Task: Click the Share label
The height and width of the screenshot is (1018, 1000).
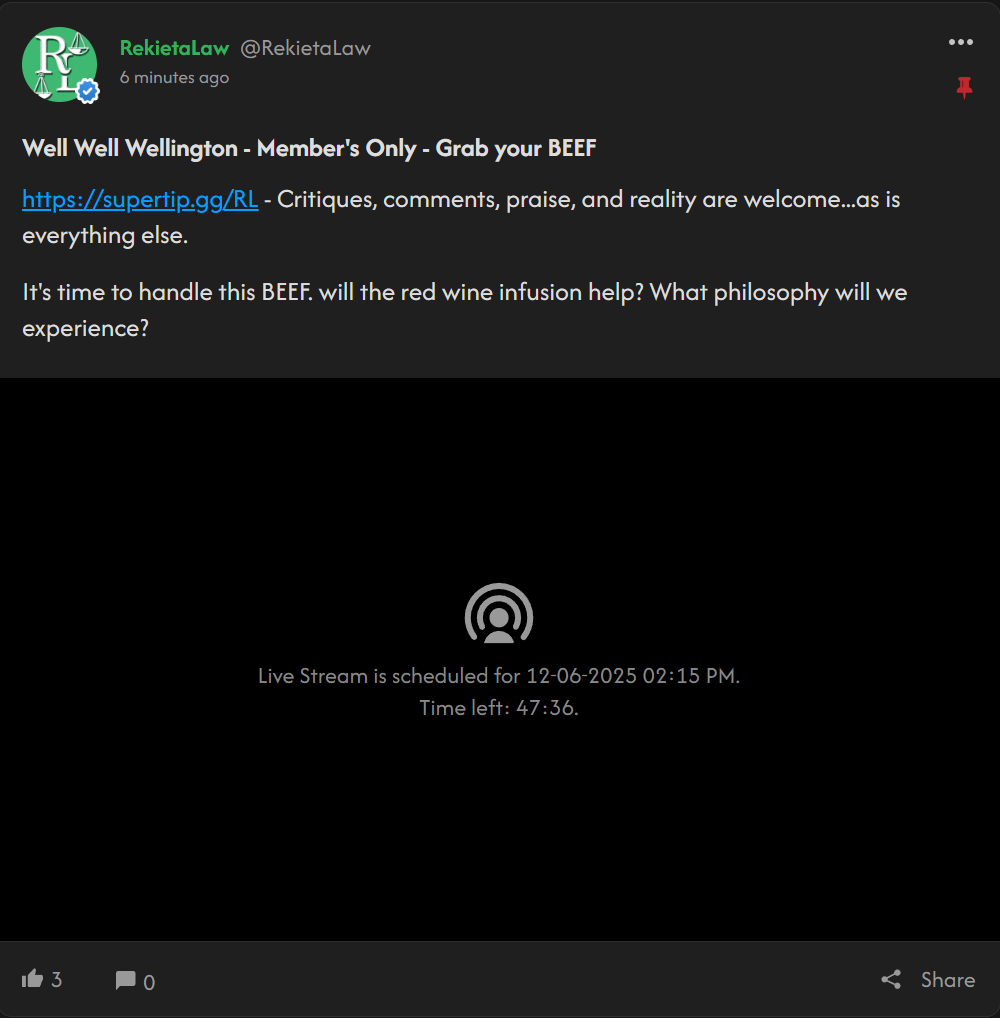Action: [x=947, y=980]
